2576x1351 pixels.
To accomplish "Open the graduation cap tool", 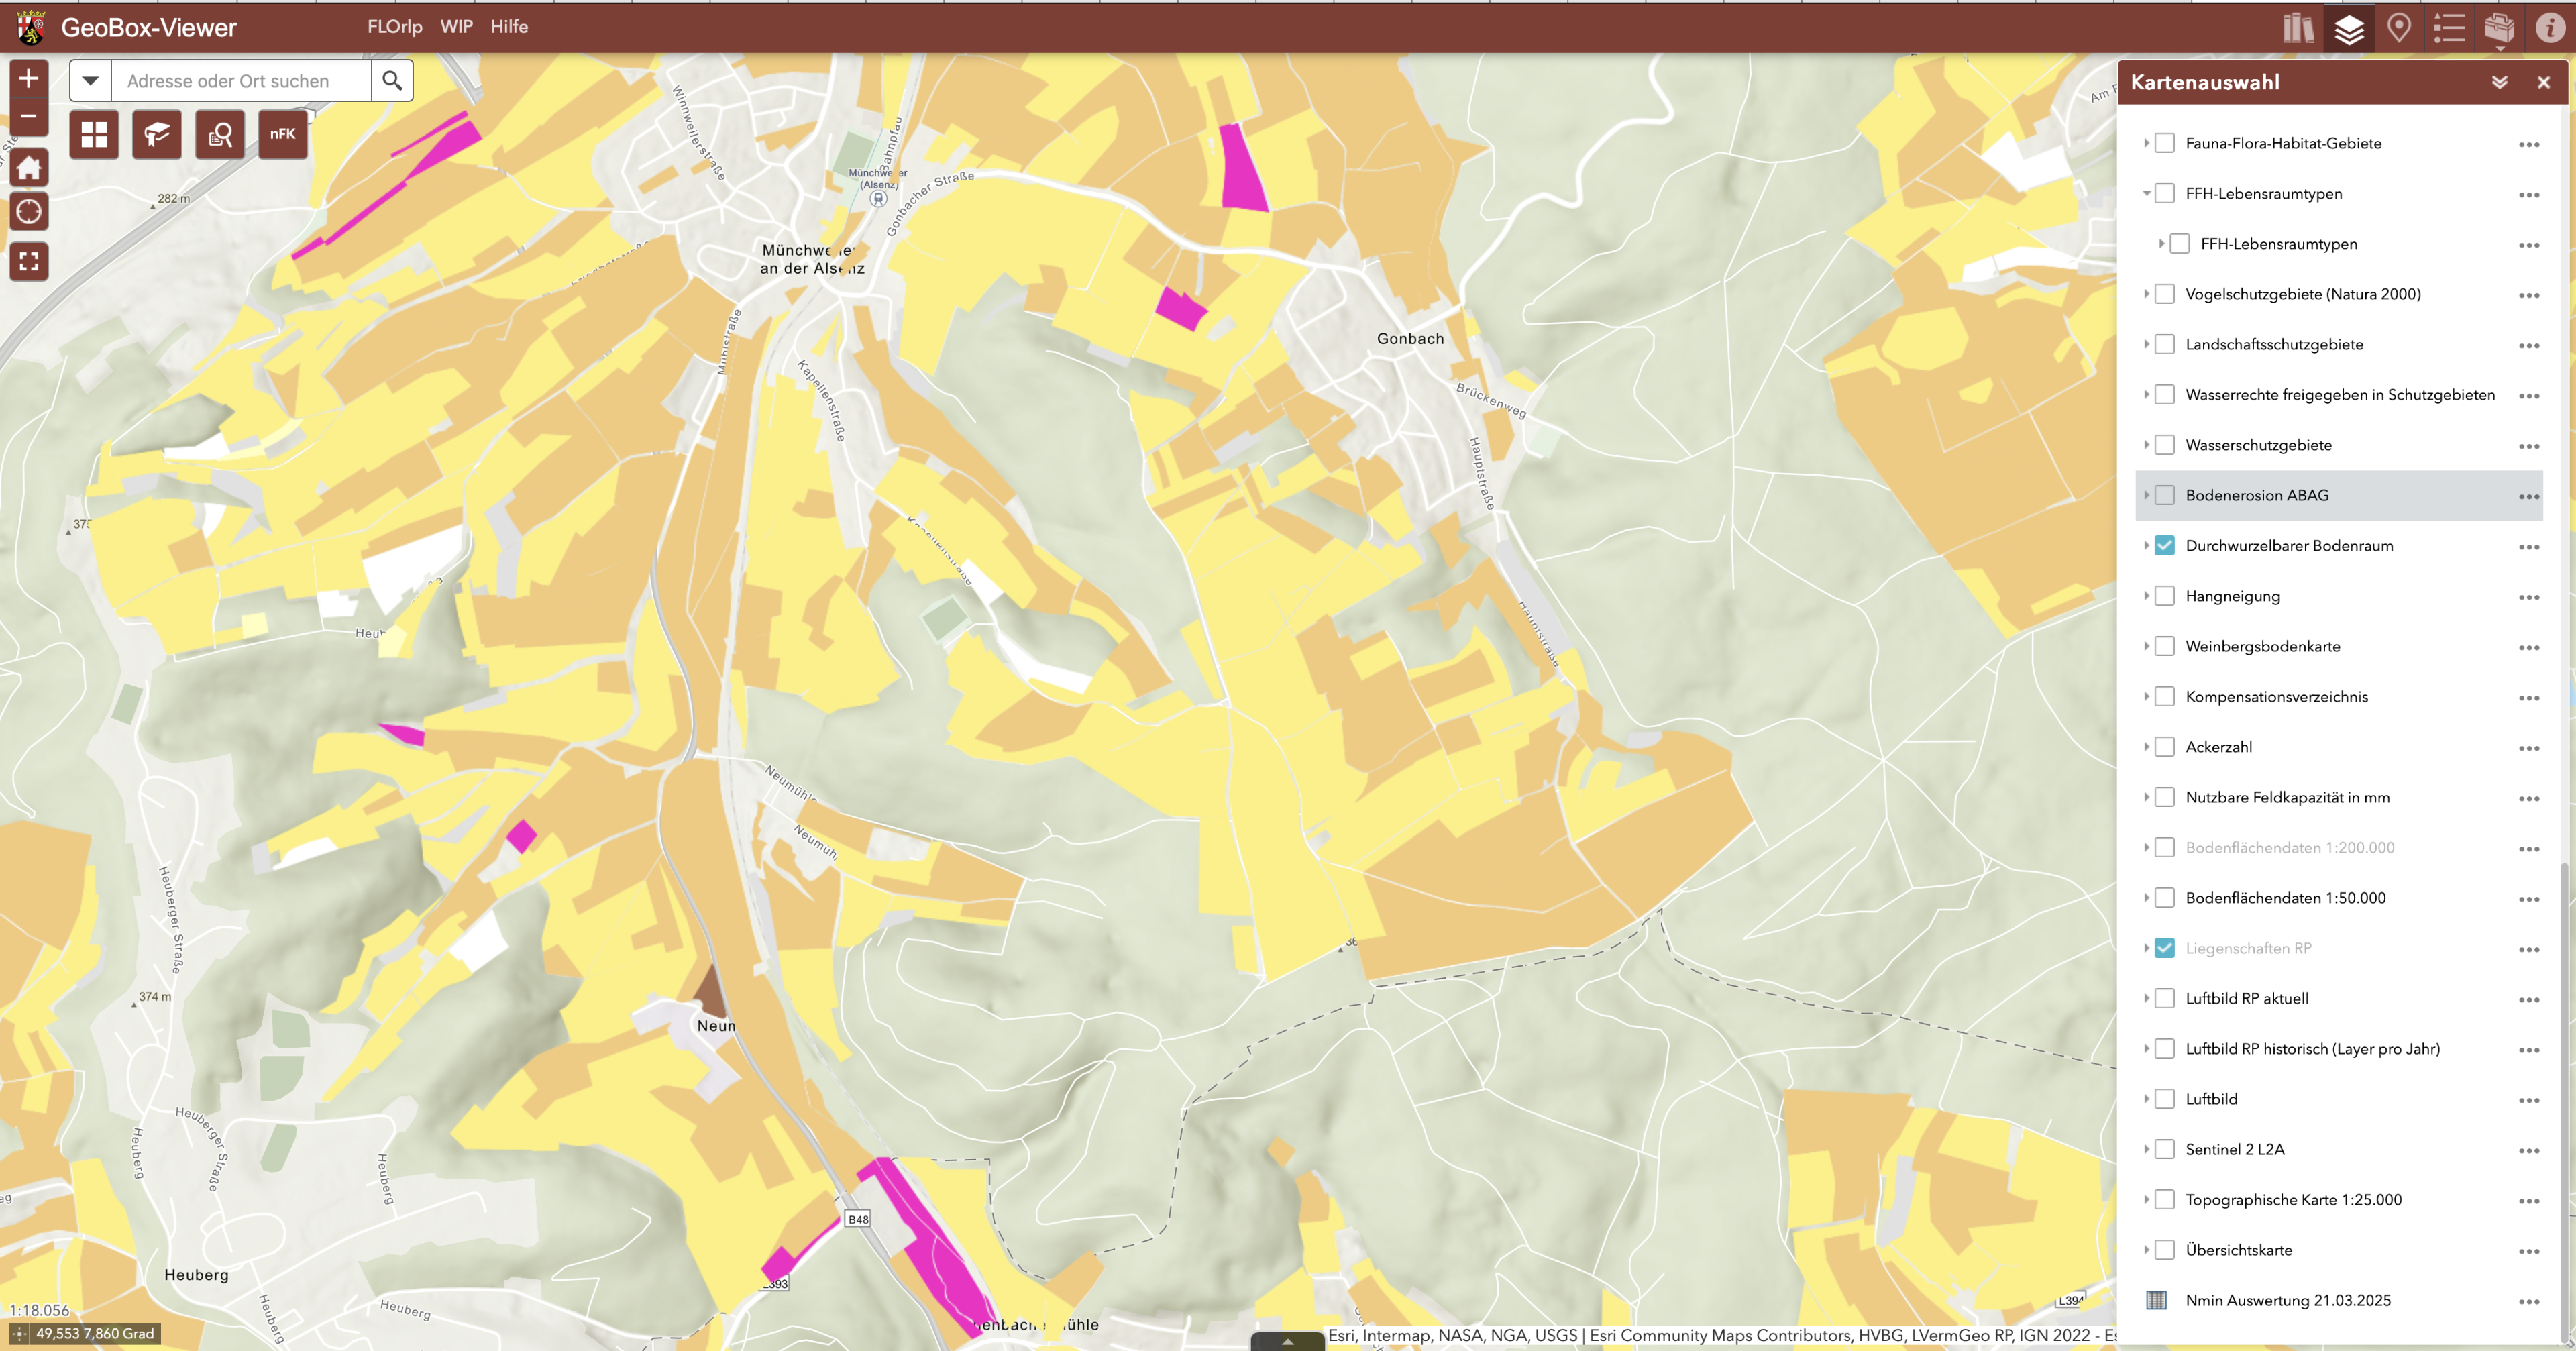I will point(157,134).
